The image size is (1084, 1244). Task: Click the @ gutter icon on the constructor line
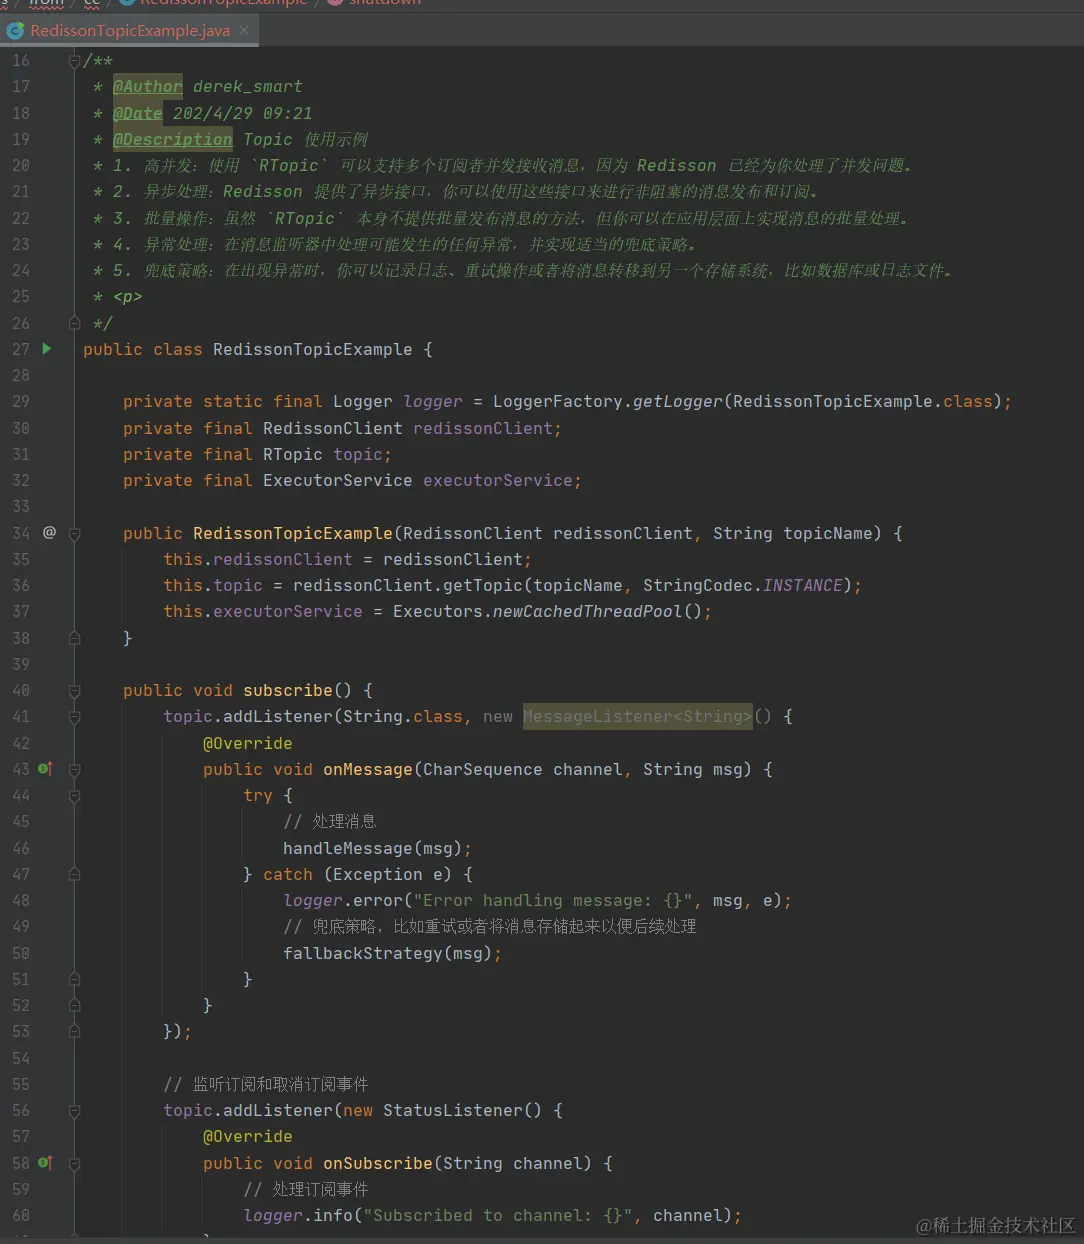(48, 533)
